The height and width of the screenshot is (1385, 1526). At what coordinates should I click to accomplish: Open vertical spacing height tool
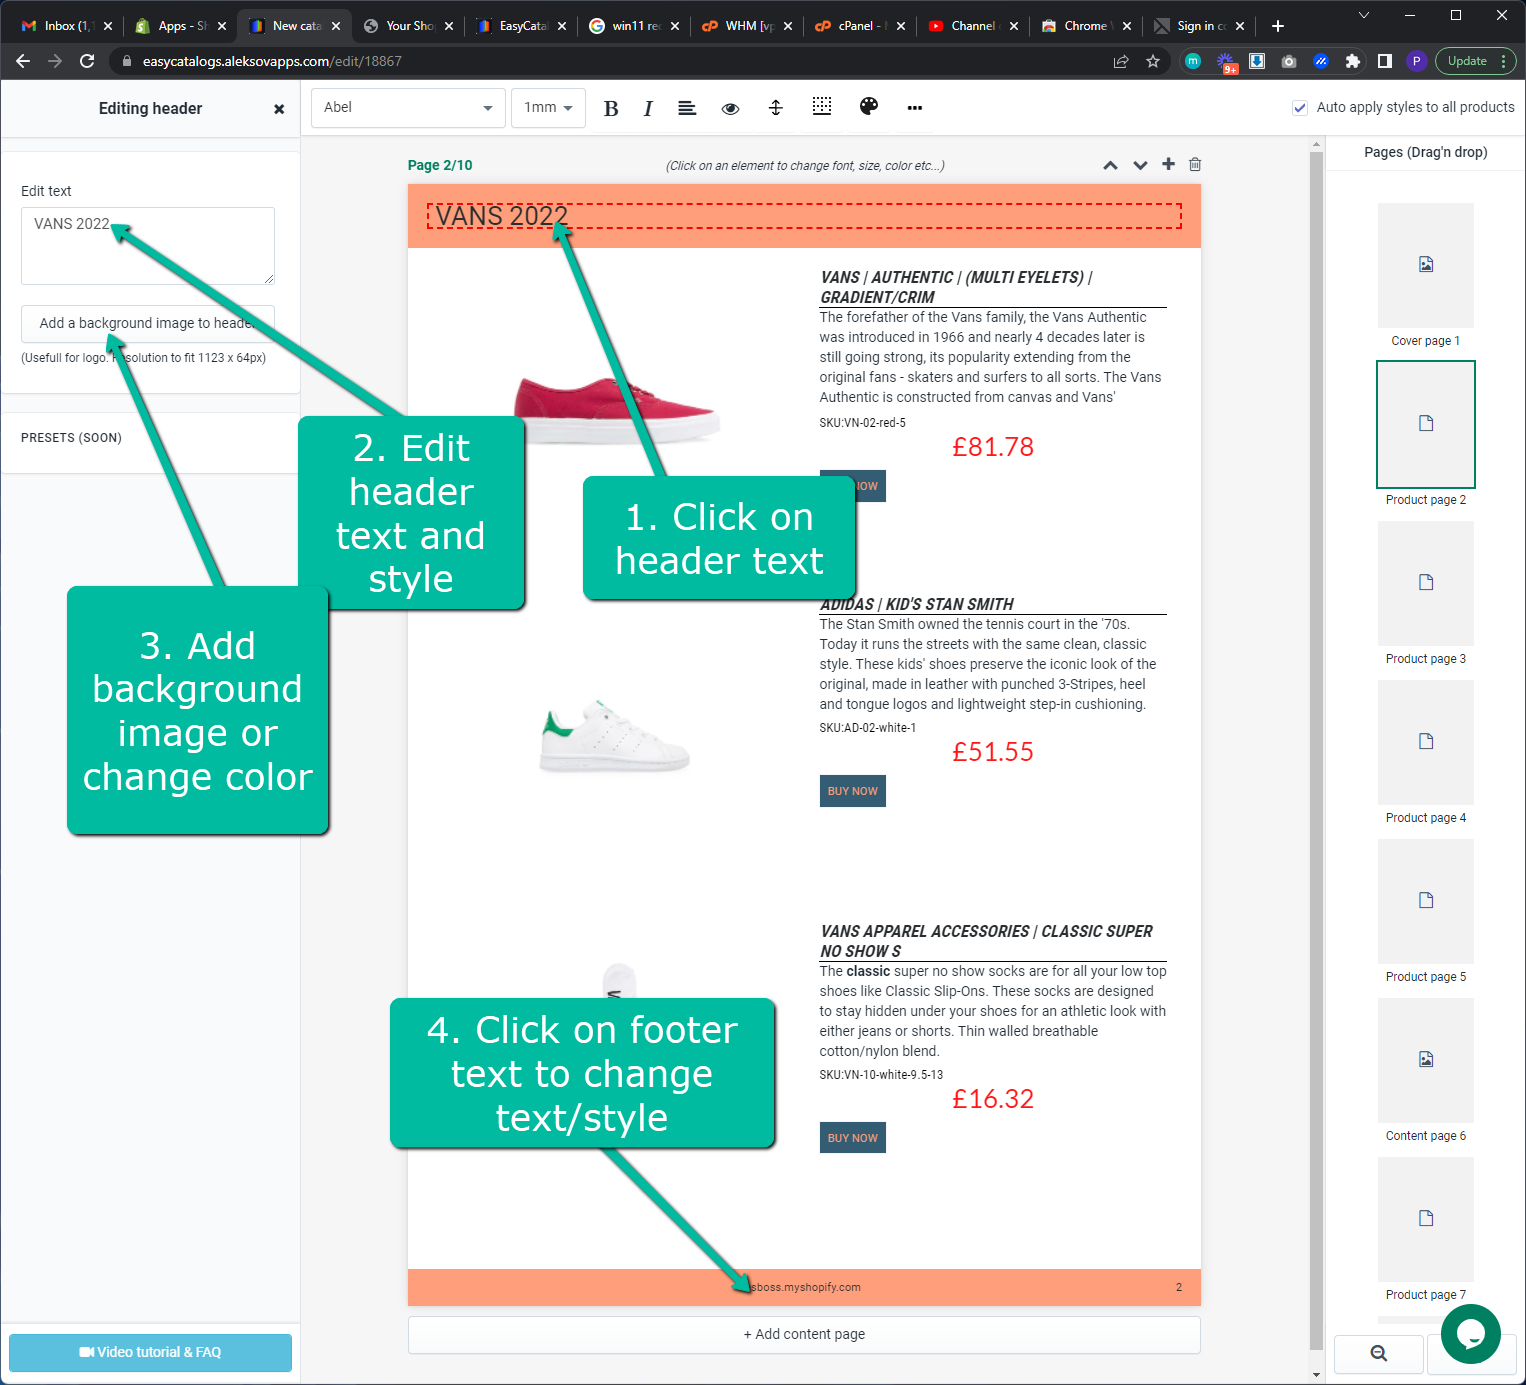(775, 107)
